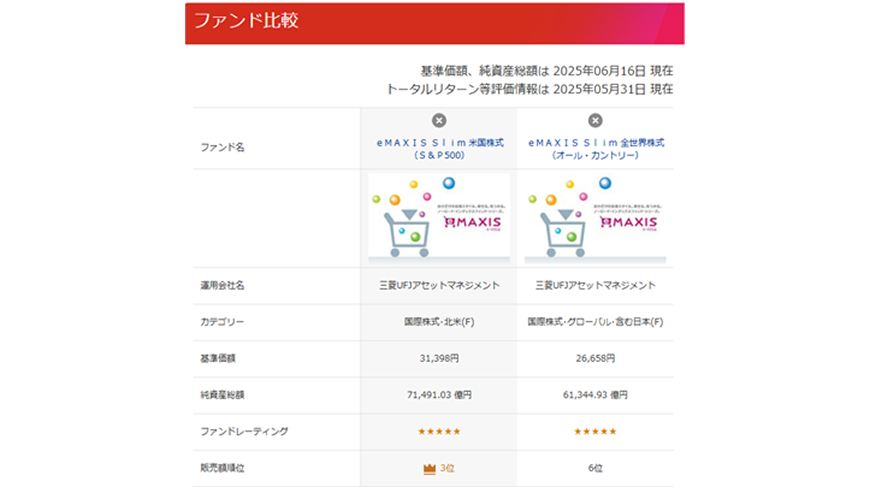
Task: Select the ファンドレーティング row label
Action: (x=243, y=431)
